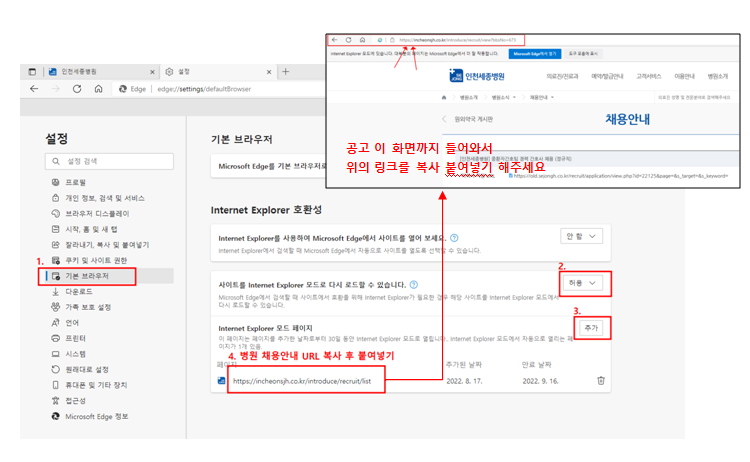
Task: Click the 인천세종병원 logo on hospital page
Action: tap(477, 76)
